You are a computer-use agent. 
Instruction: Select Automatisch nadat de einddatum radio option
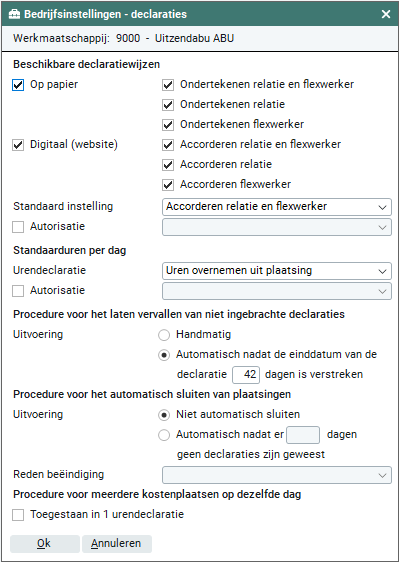click(x=164, y=355)
